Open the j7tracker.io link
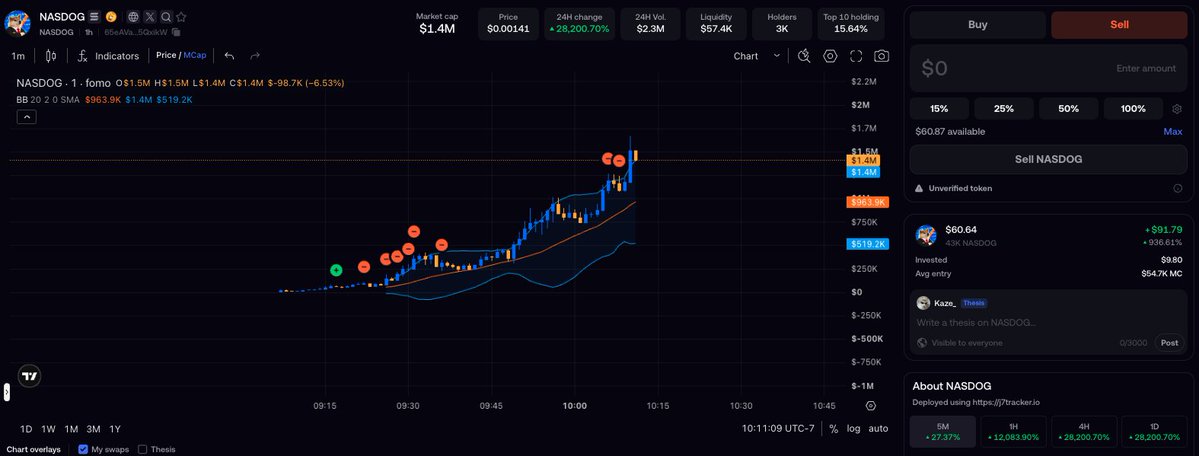 coord(1006,402)
